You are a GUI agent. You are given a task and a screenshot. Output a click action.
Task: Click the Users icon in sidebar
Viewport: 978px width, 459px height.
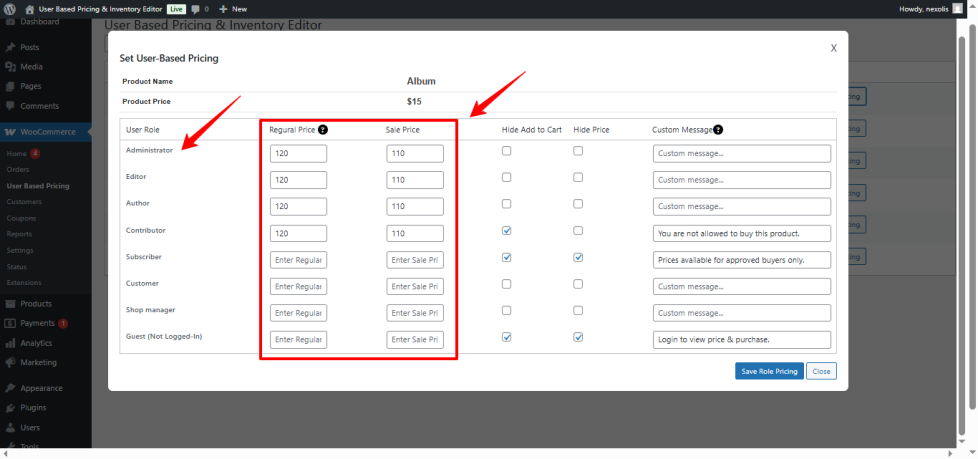(10, 428)
